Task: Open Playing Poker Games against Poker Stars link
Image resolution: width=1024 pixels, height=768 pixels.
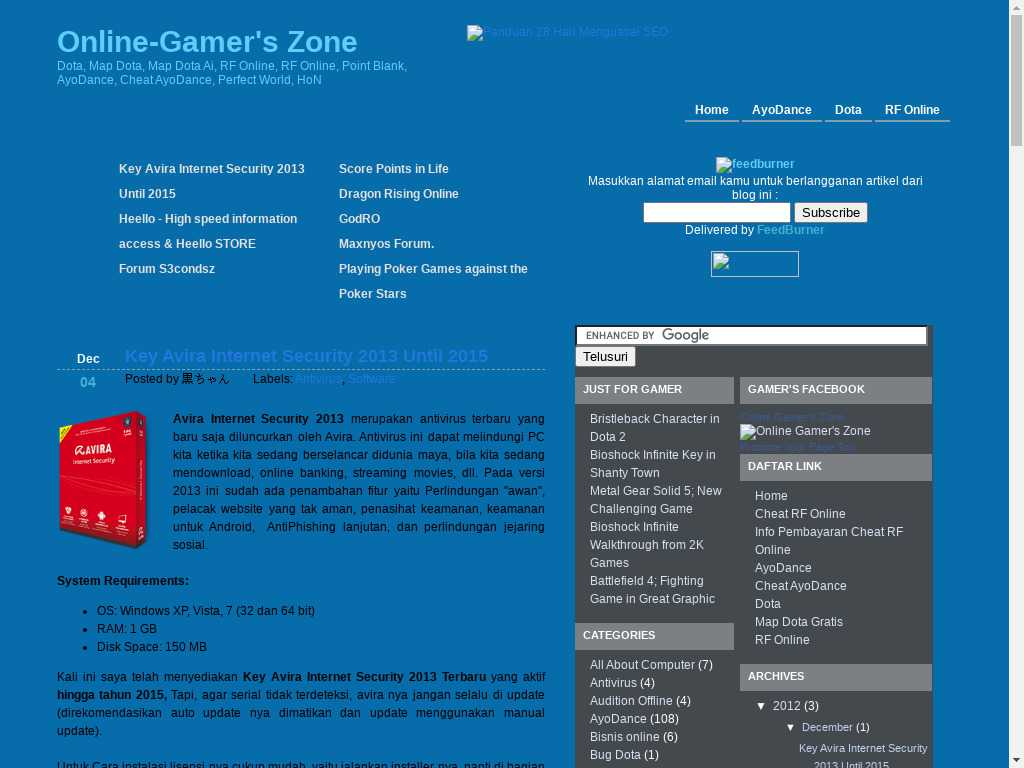Action: [x=433, y=281]
